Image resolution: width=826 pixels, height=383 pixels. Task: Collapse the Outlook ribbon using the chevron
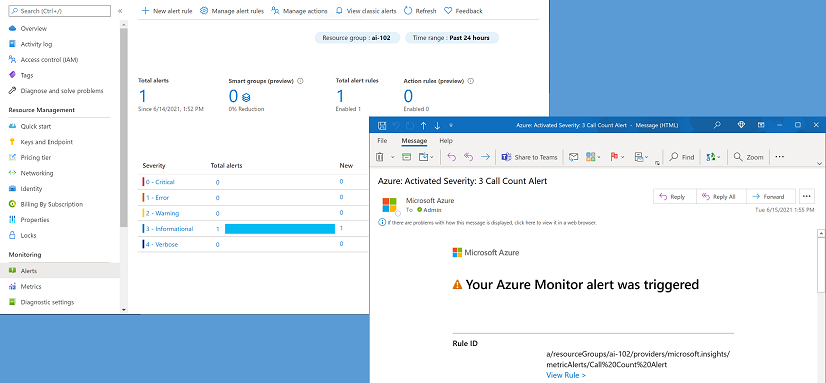(819, 164)
